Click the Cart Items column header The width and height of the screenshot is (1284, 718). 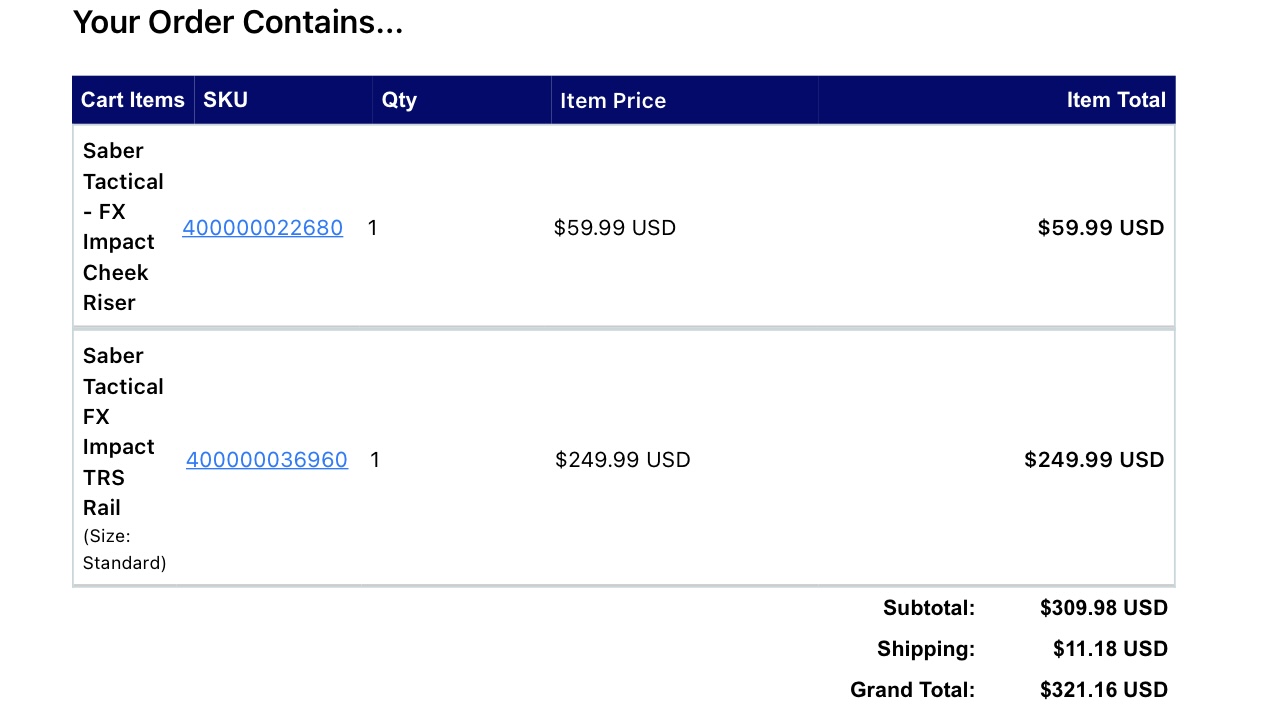(x=133, y=100)
